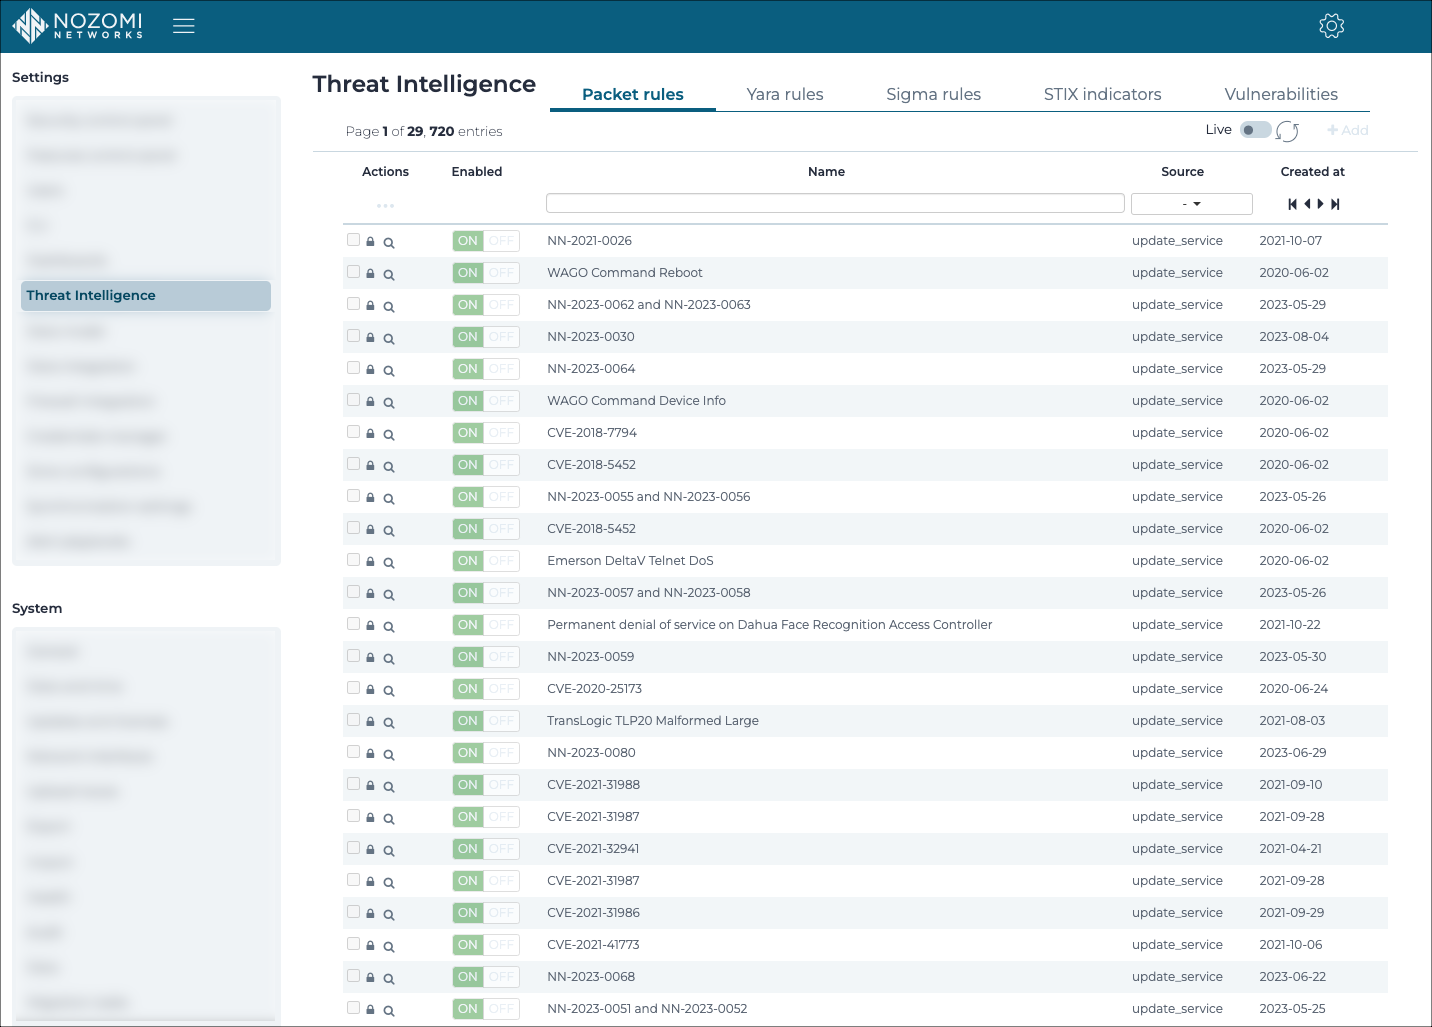
Task: Click NN-2023-0057 and NN-2023-0058 name
Action: coord(648,593)
